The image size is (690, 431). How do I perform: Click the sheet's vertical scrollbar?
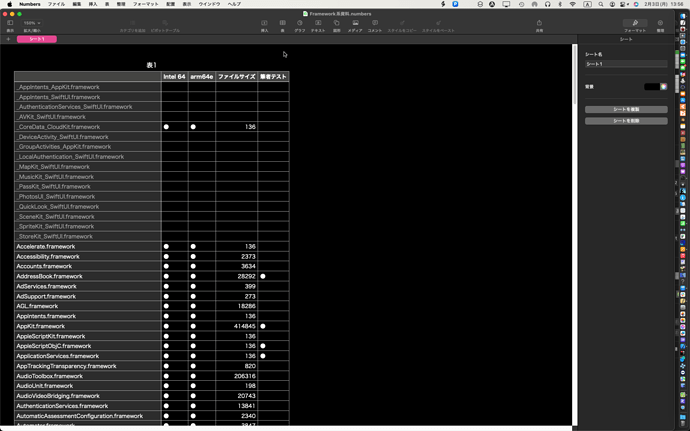click(x=574, y=75)
